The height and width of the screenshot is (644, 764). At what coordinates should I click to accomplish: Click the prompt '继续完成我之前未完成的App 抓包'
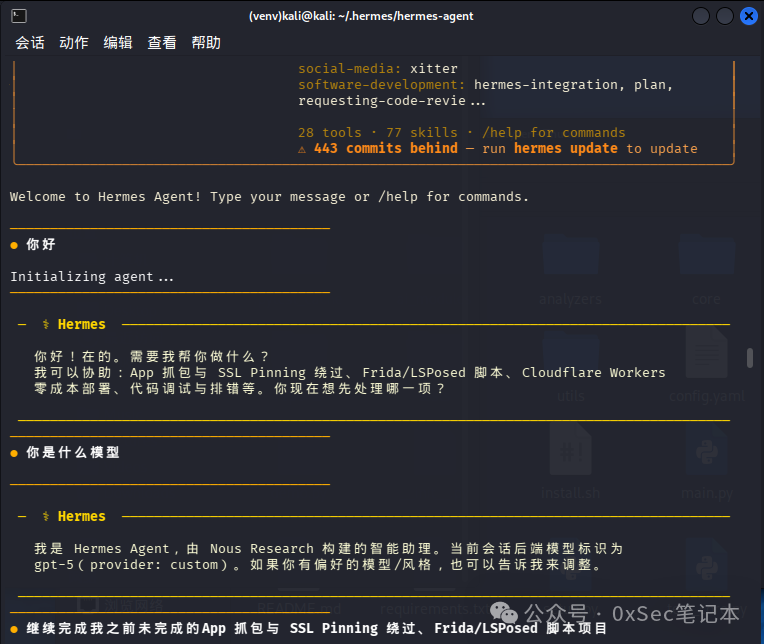pos(317,628)
